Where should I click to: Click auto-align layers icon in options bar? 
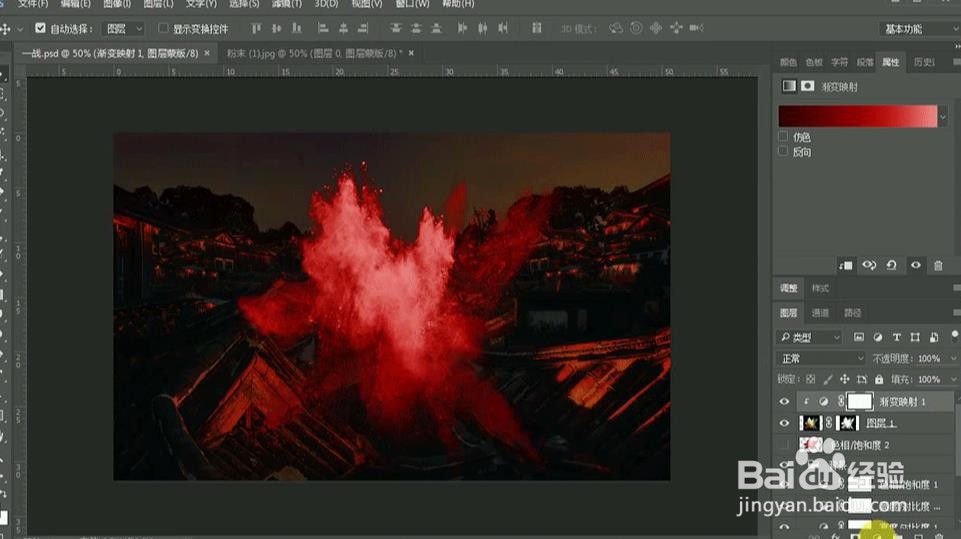click(x=537, y=28)
